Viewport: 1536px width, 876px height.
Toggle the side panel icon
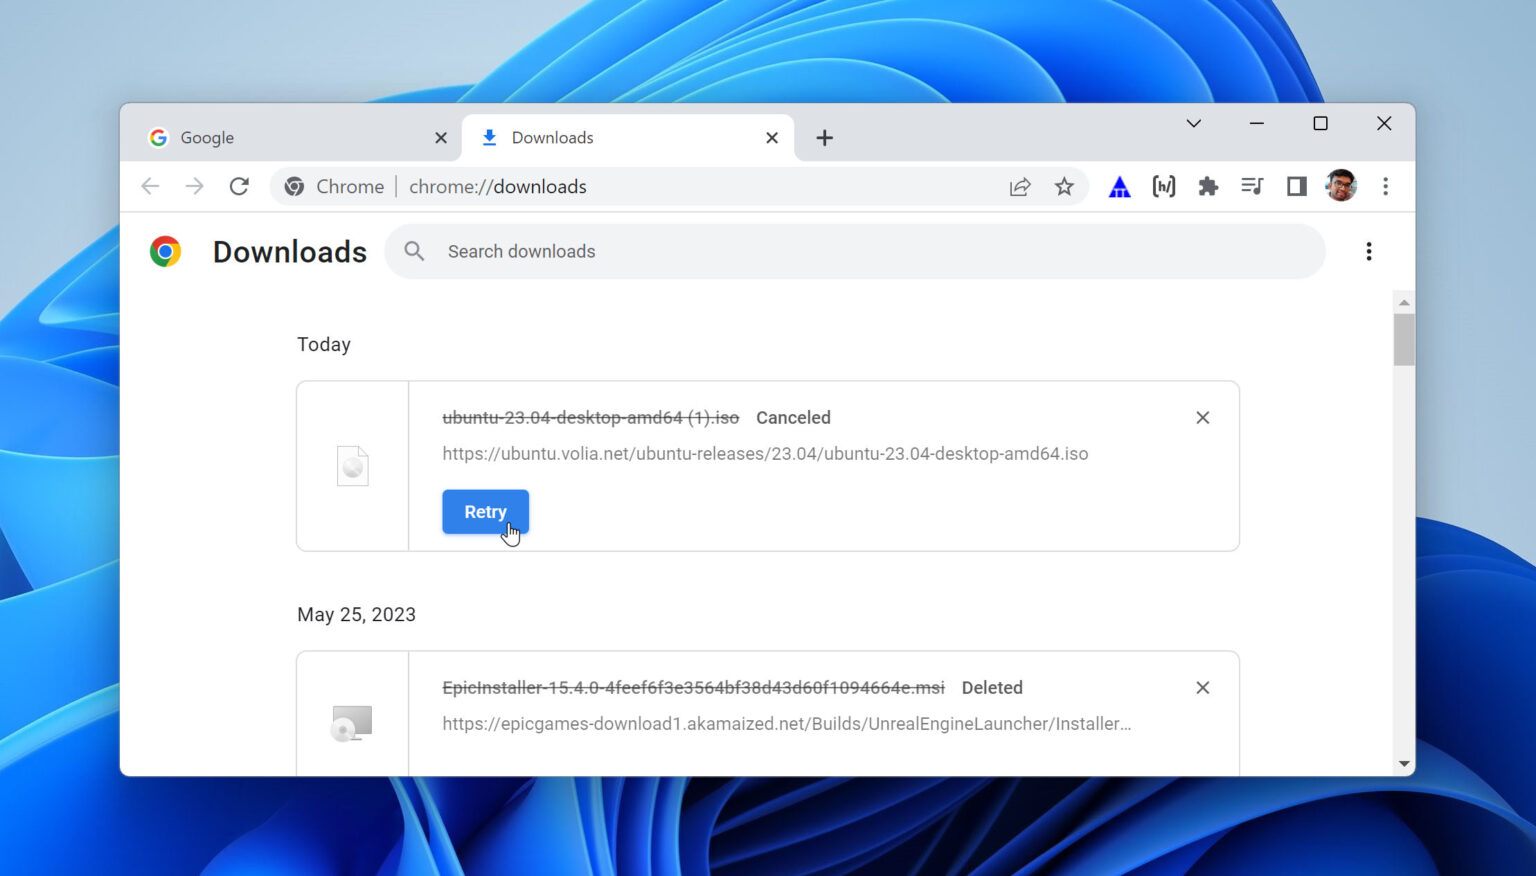1296,186
